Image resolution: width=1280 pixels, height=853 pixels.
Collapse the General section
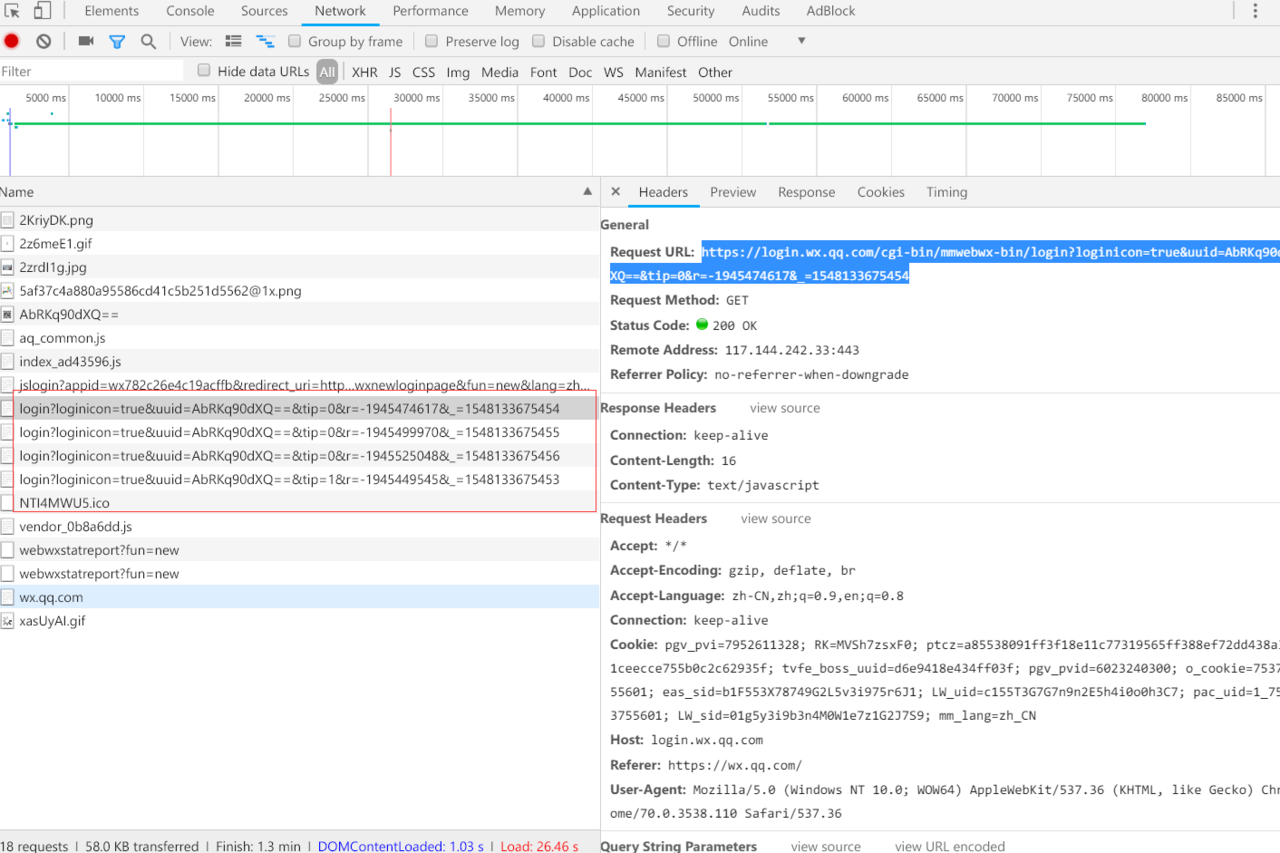(625, 225)
